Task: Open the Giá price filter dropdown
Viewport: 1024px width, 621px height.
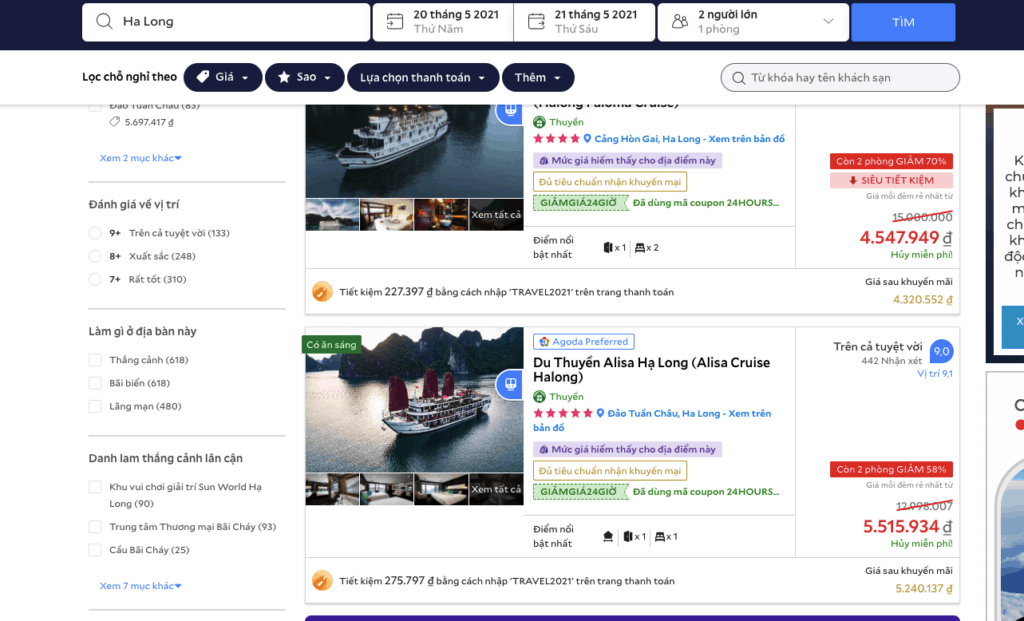Action: click(223, 77)
